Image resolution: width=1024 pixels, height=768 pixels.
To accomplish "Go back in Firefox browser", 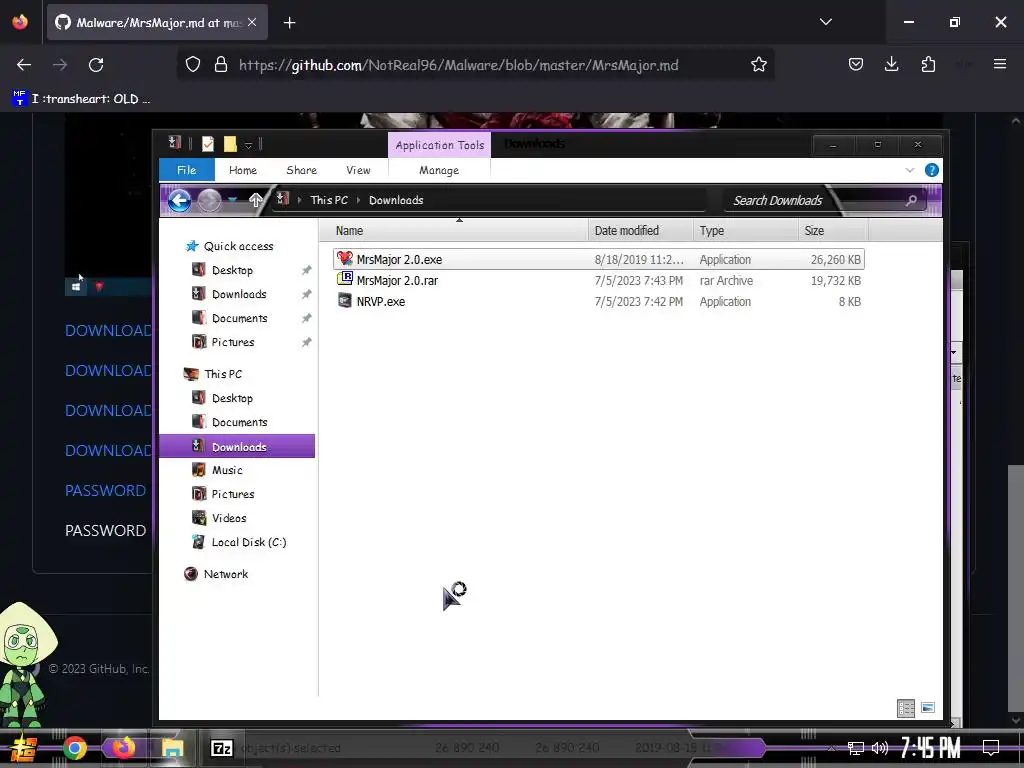I will tap(24, 65).
